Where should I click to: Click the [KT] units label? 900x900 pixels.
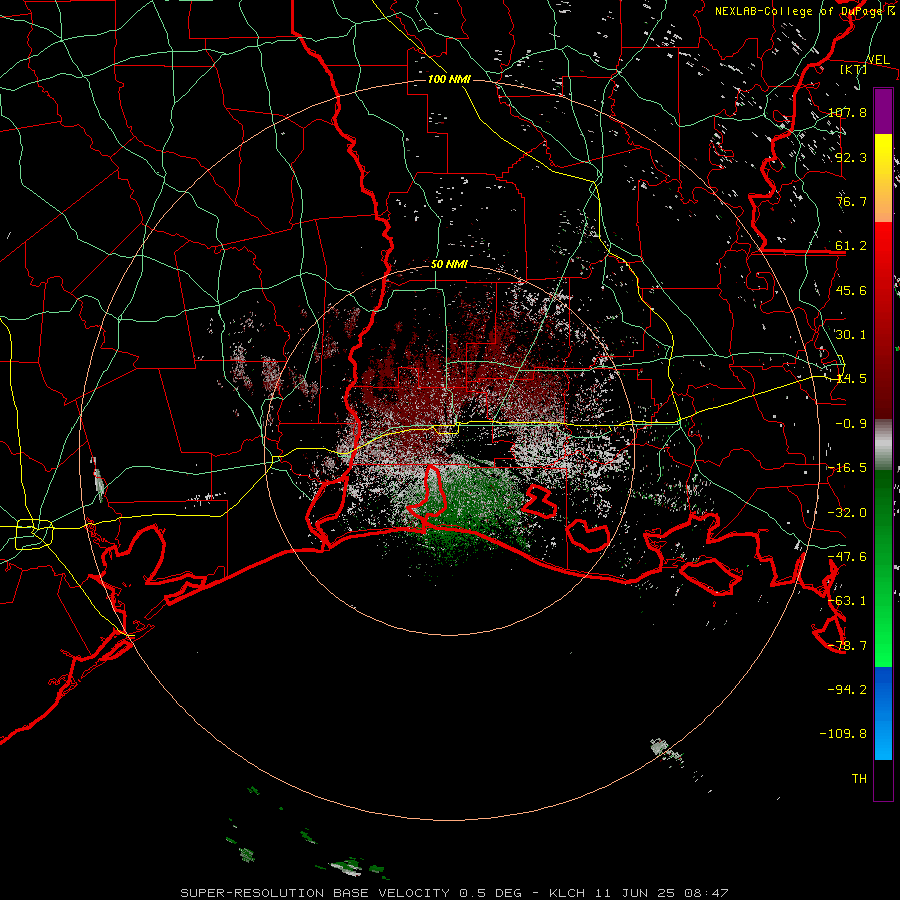point(854,69)
